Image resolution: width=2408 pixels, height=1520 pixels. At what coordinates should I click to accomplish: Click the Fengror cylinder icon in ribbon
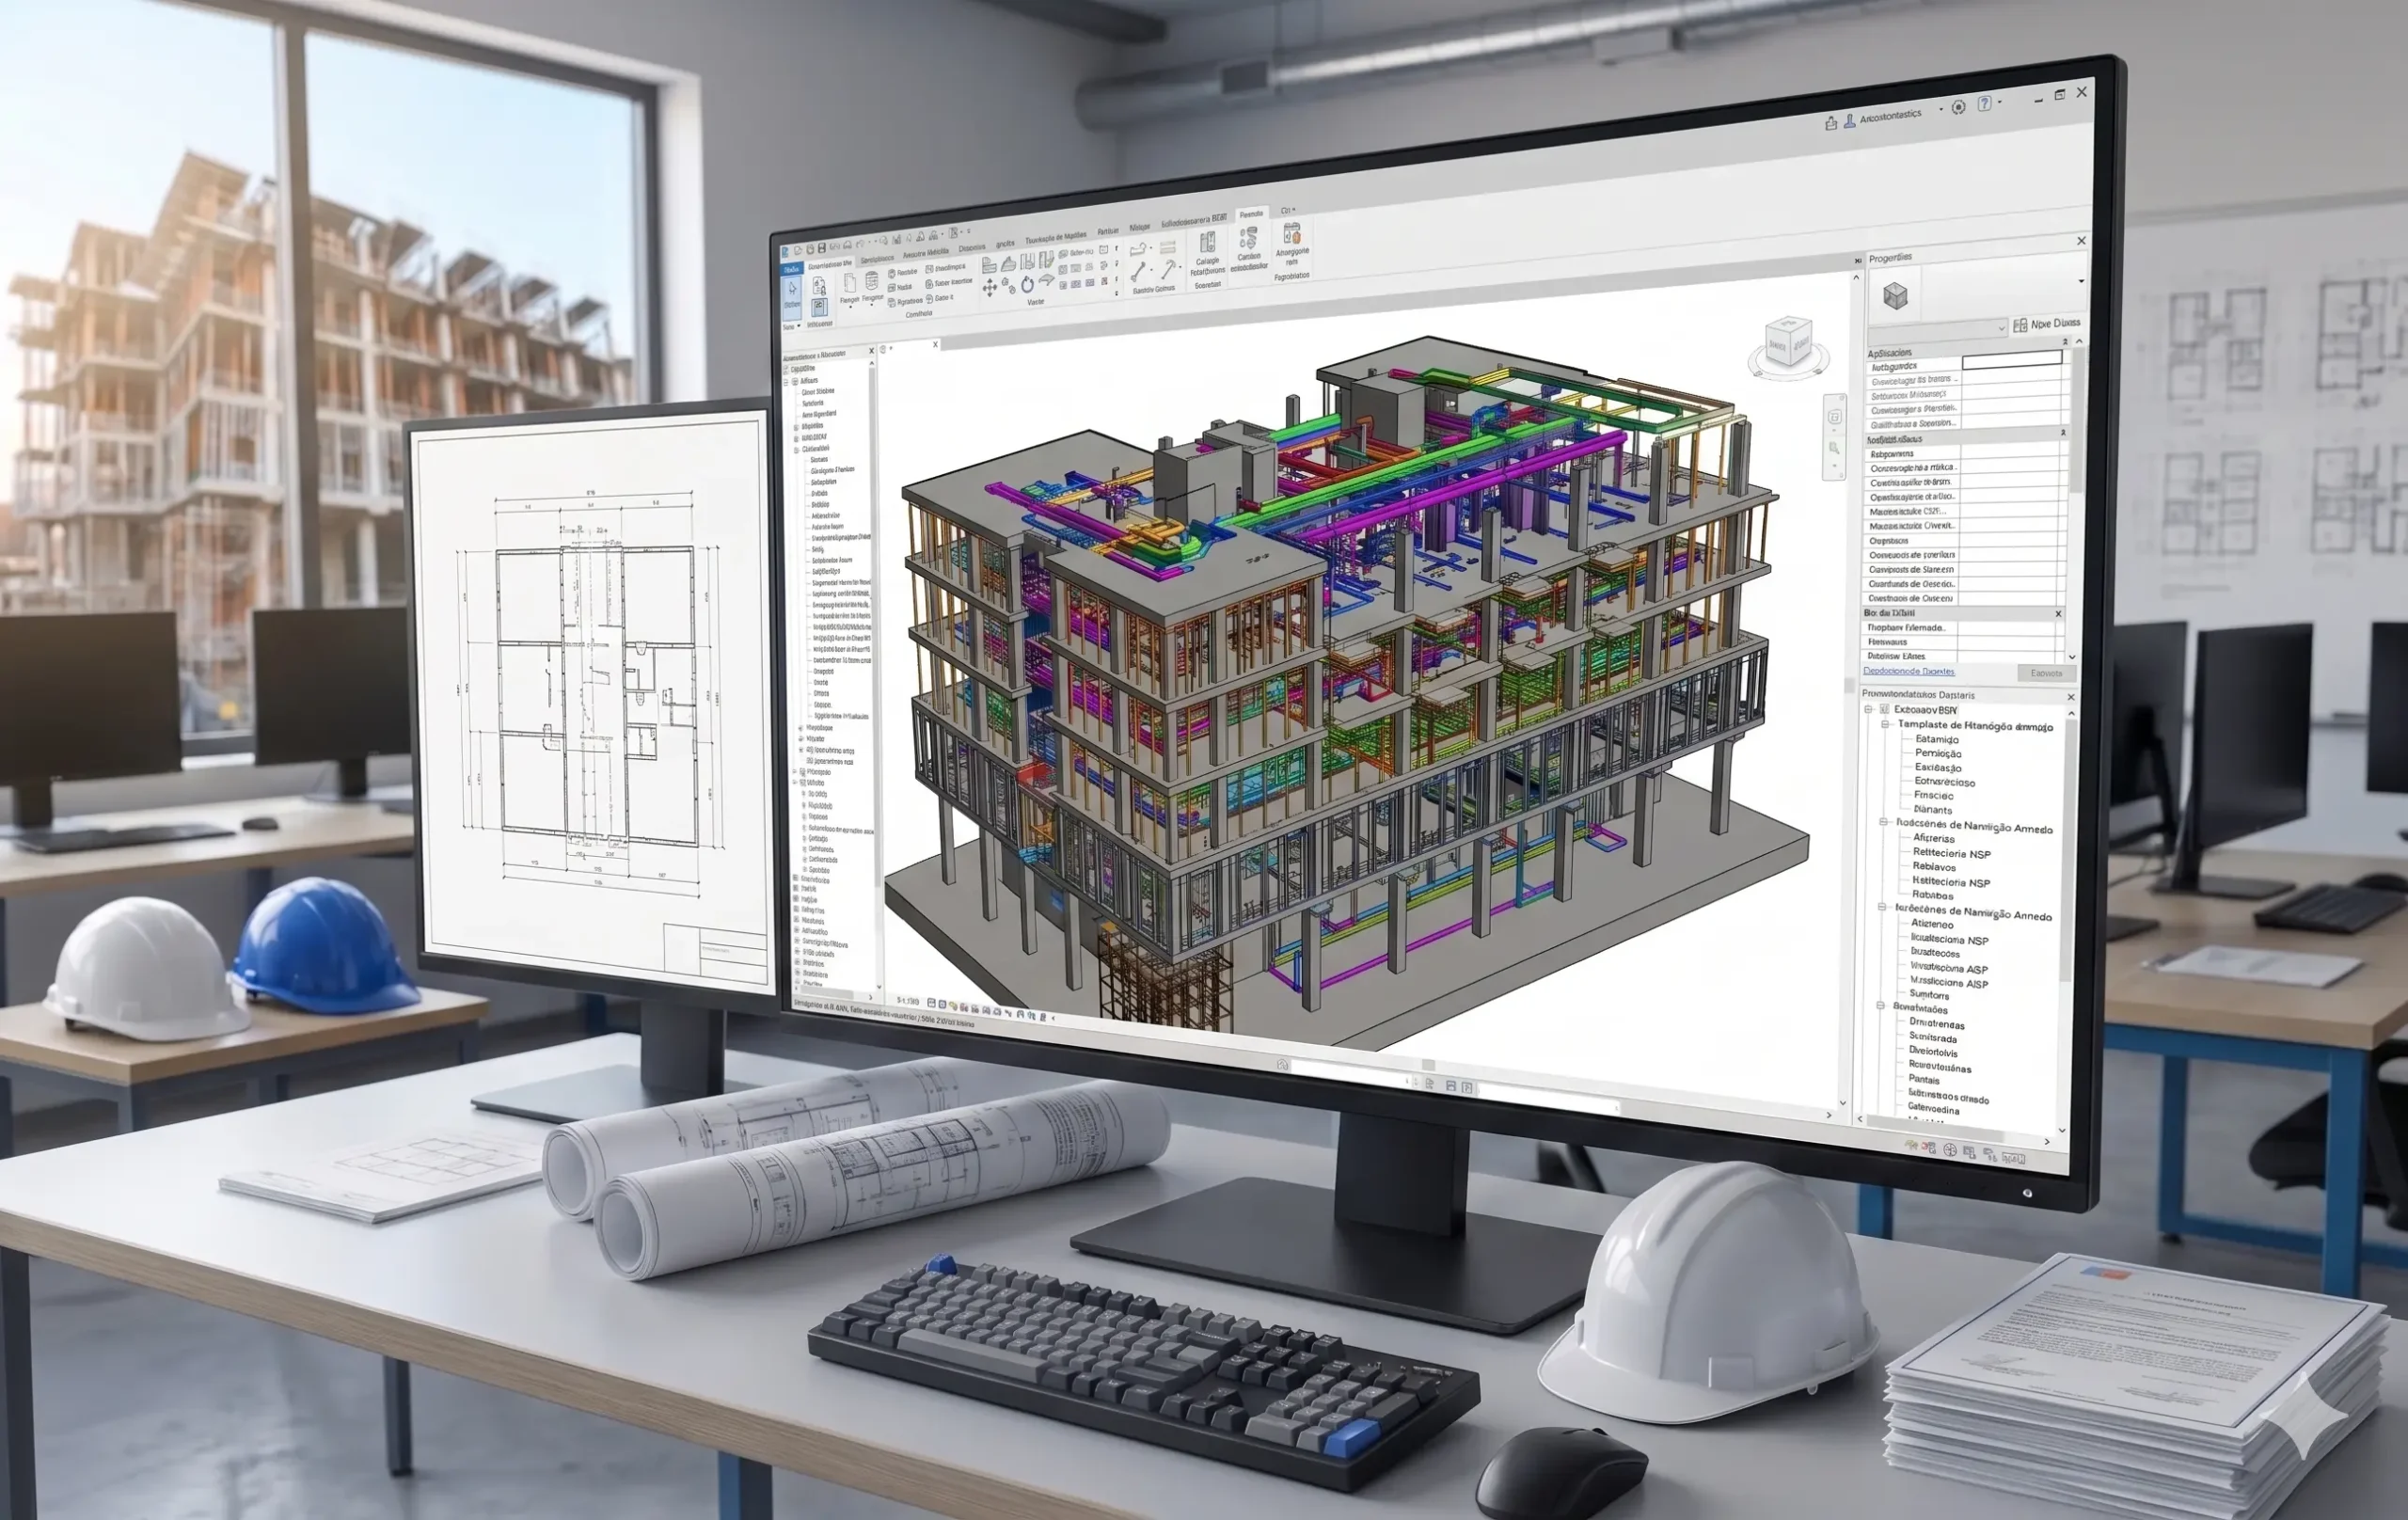click(873, 281)
